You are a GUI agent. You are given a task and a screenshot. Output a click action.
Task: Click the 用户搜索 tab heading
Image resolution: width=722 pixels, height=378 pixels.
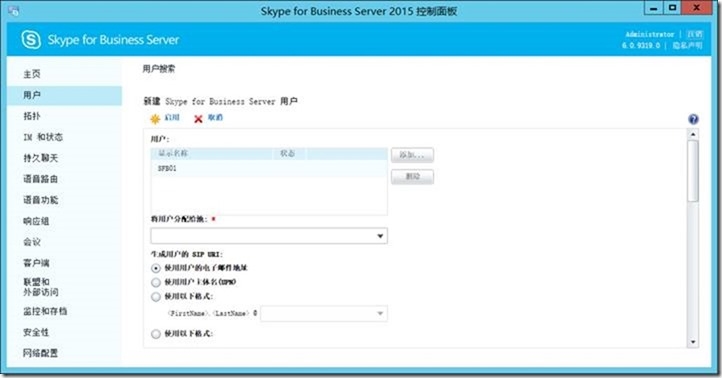click(159, 69)
